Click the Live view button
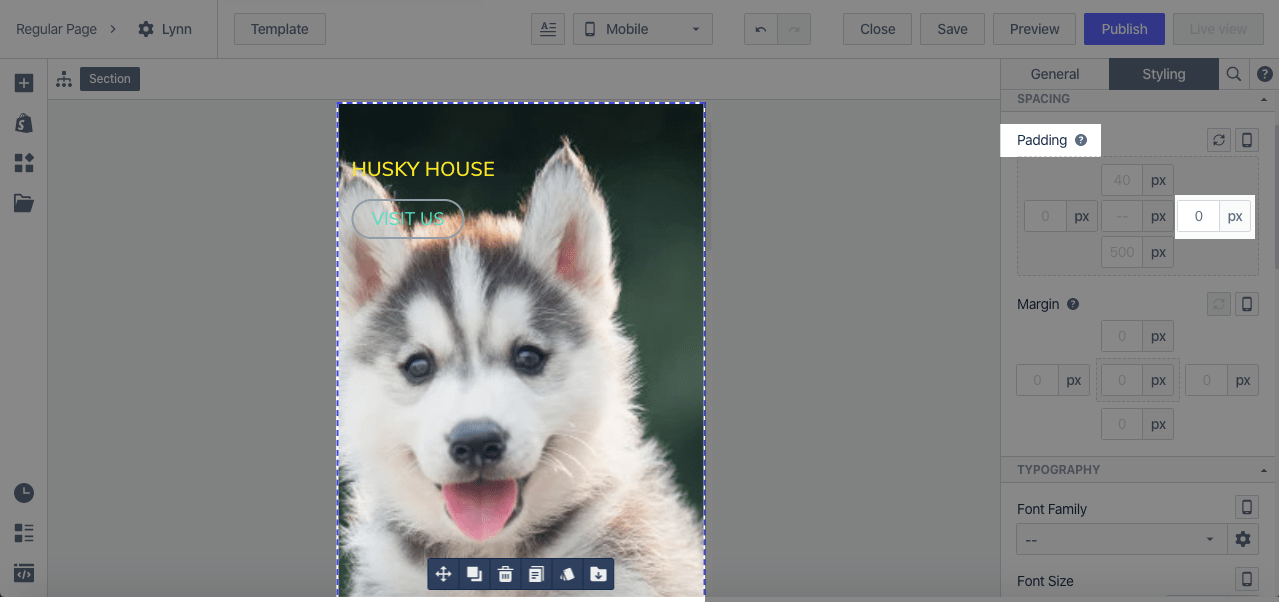 (x=1218, y=29)
